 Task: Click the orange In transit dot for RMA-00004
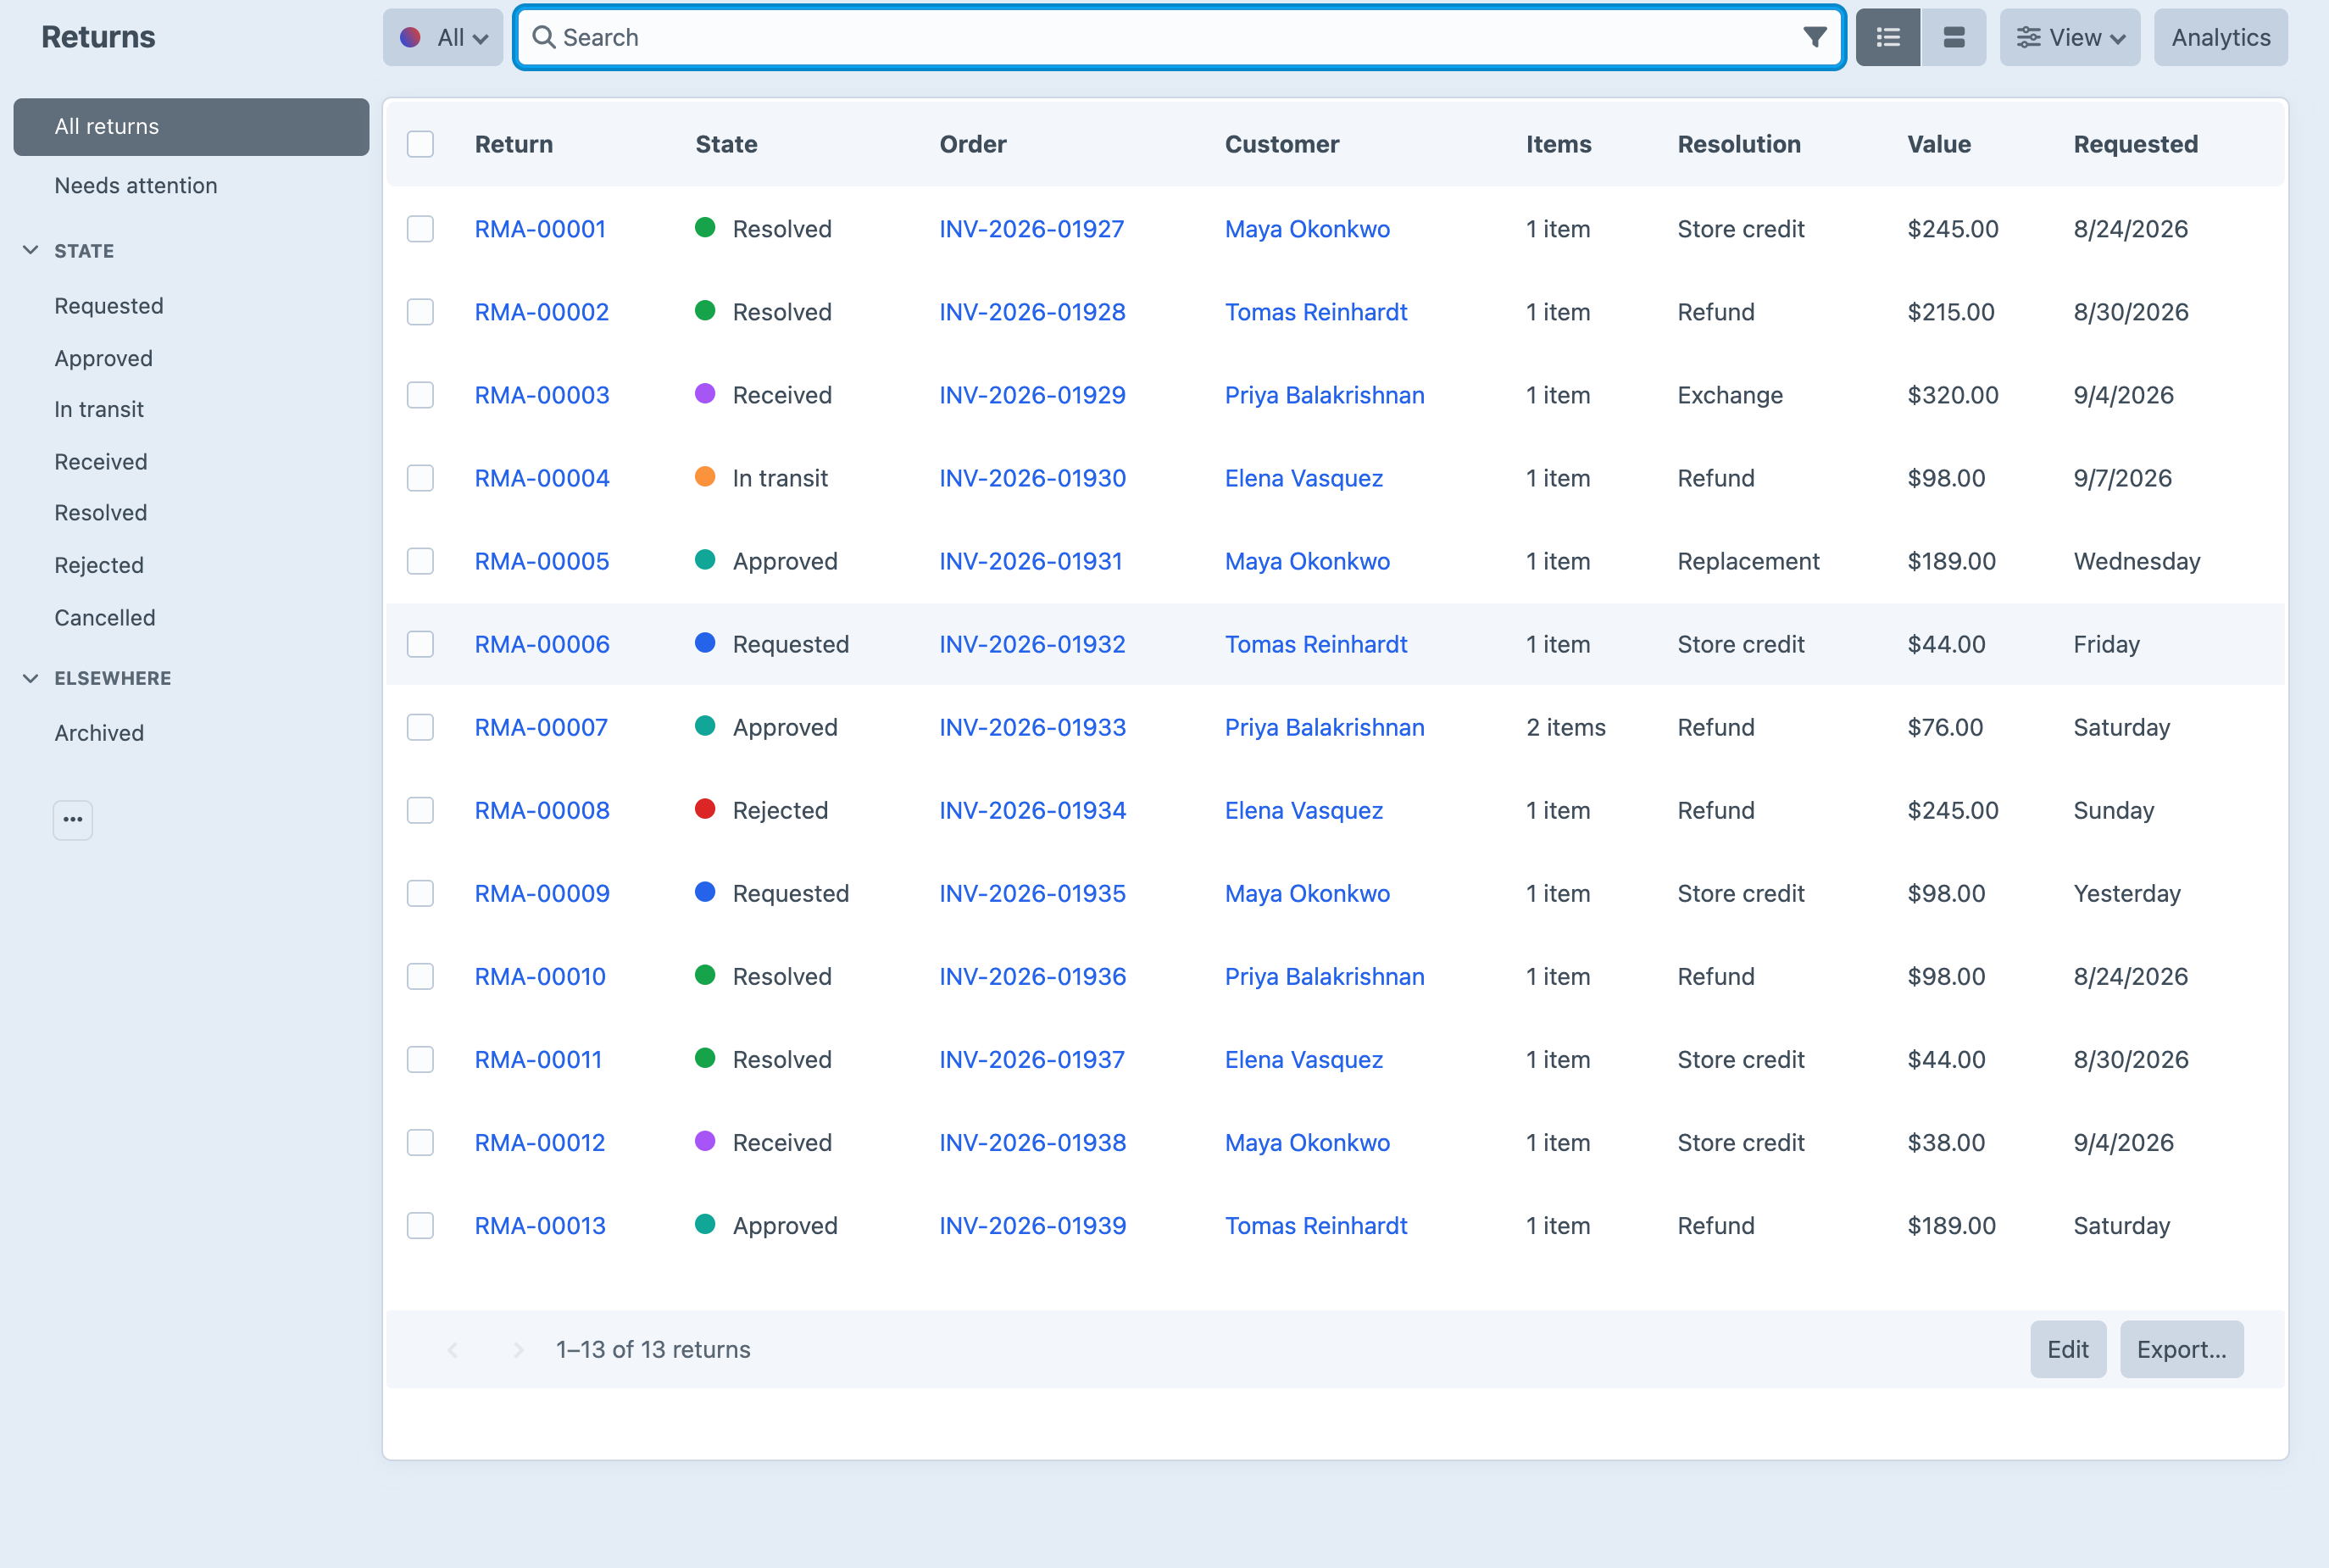tap(705, 477)
